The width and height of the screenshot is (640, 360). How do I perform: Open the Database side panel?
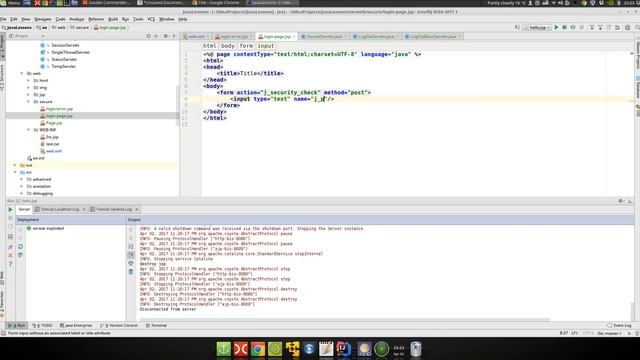pyautogui.click(x=637, y=88)
